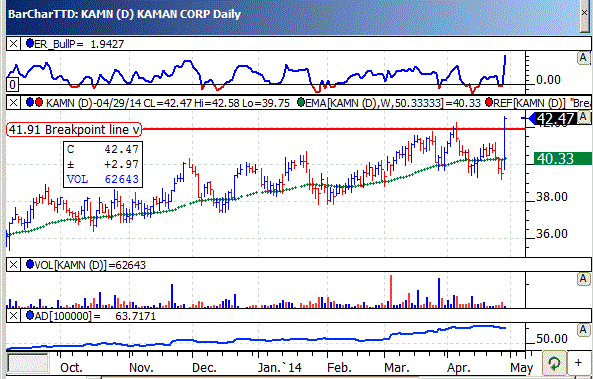The image size is (593, 379).
Task: Click the date scrollbar thumb at bottom left
Action: tap(28, 363)
